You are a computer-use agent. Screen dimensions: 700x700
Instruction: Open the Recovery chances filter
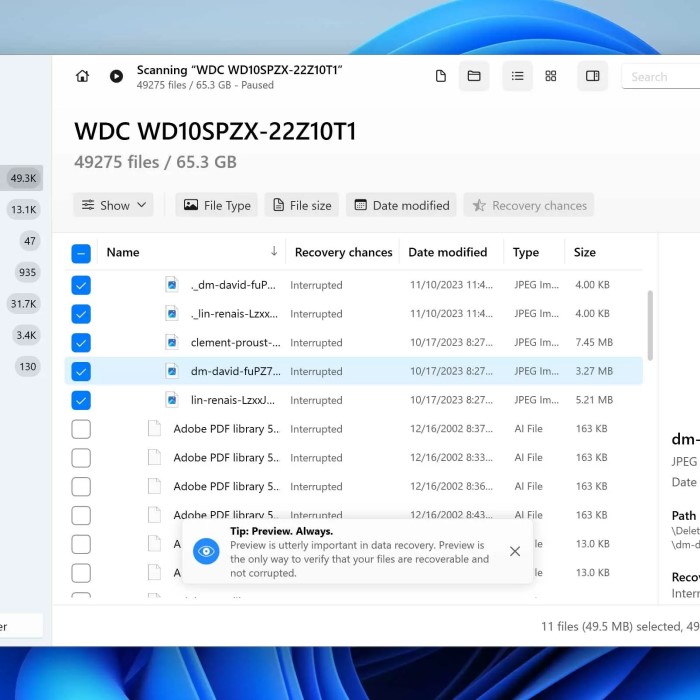pos(529,205)
